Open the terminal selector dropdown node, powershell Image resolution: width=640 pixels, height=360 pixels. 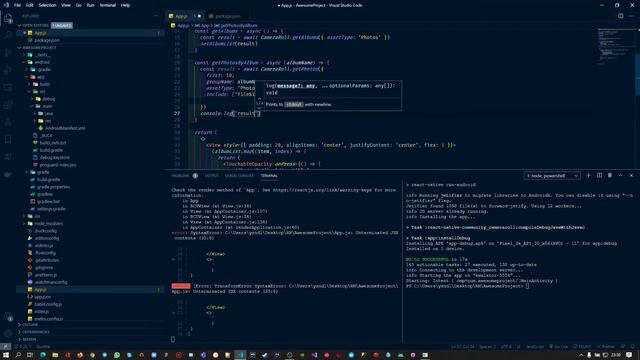tap(552, 176)
